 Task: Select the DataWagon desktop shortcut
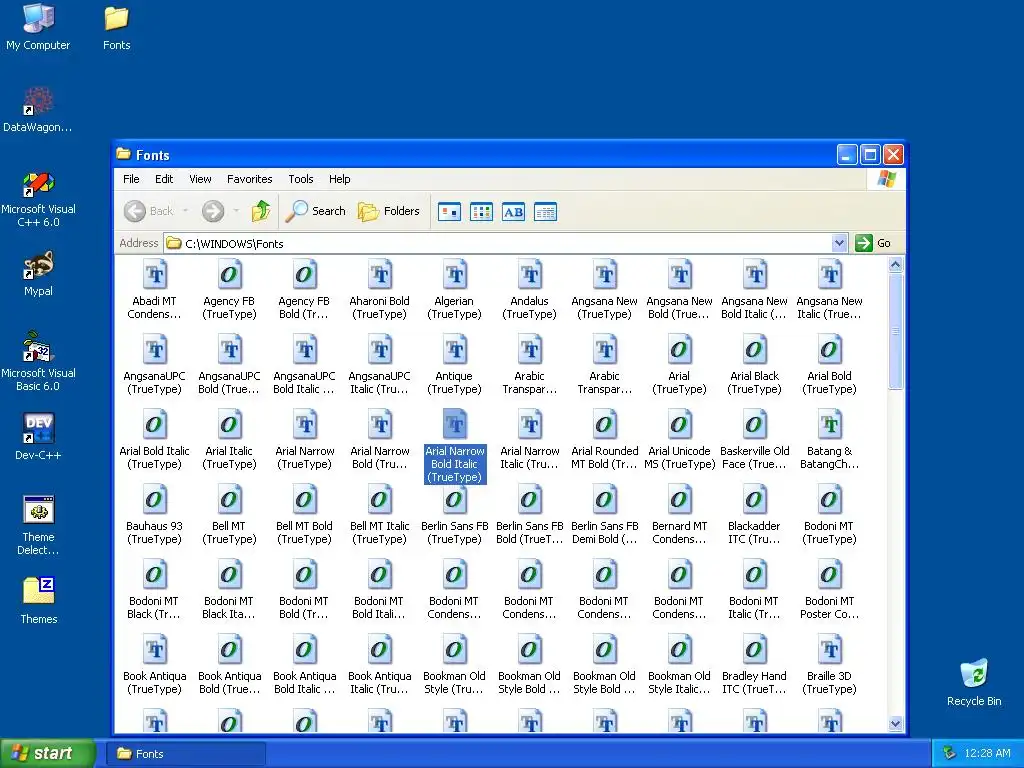tap(38, 109)
